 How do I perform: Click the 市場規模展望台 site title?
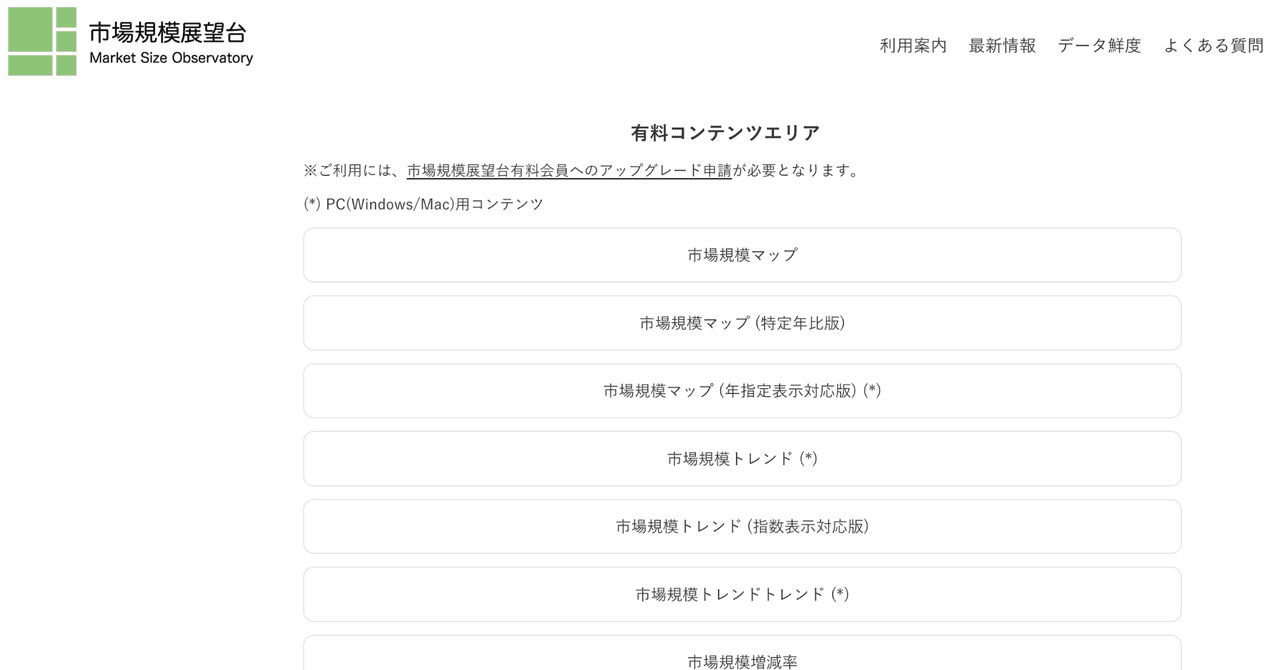coord(166,33)
